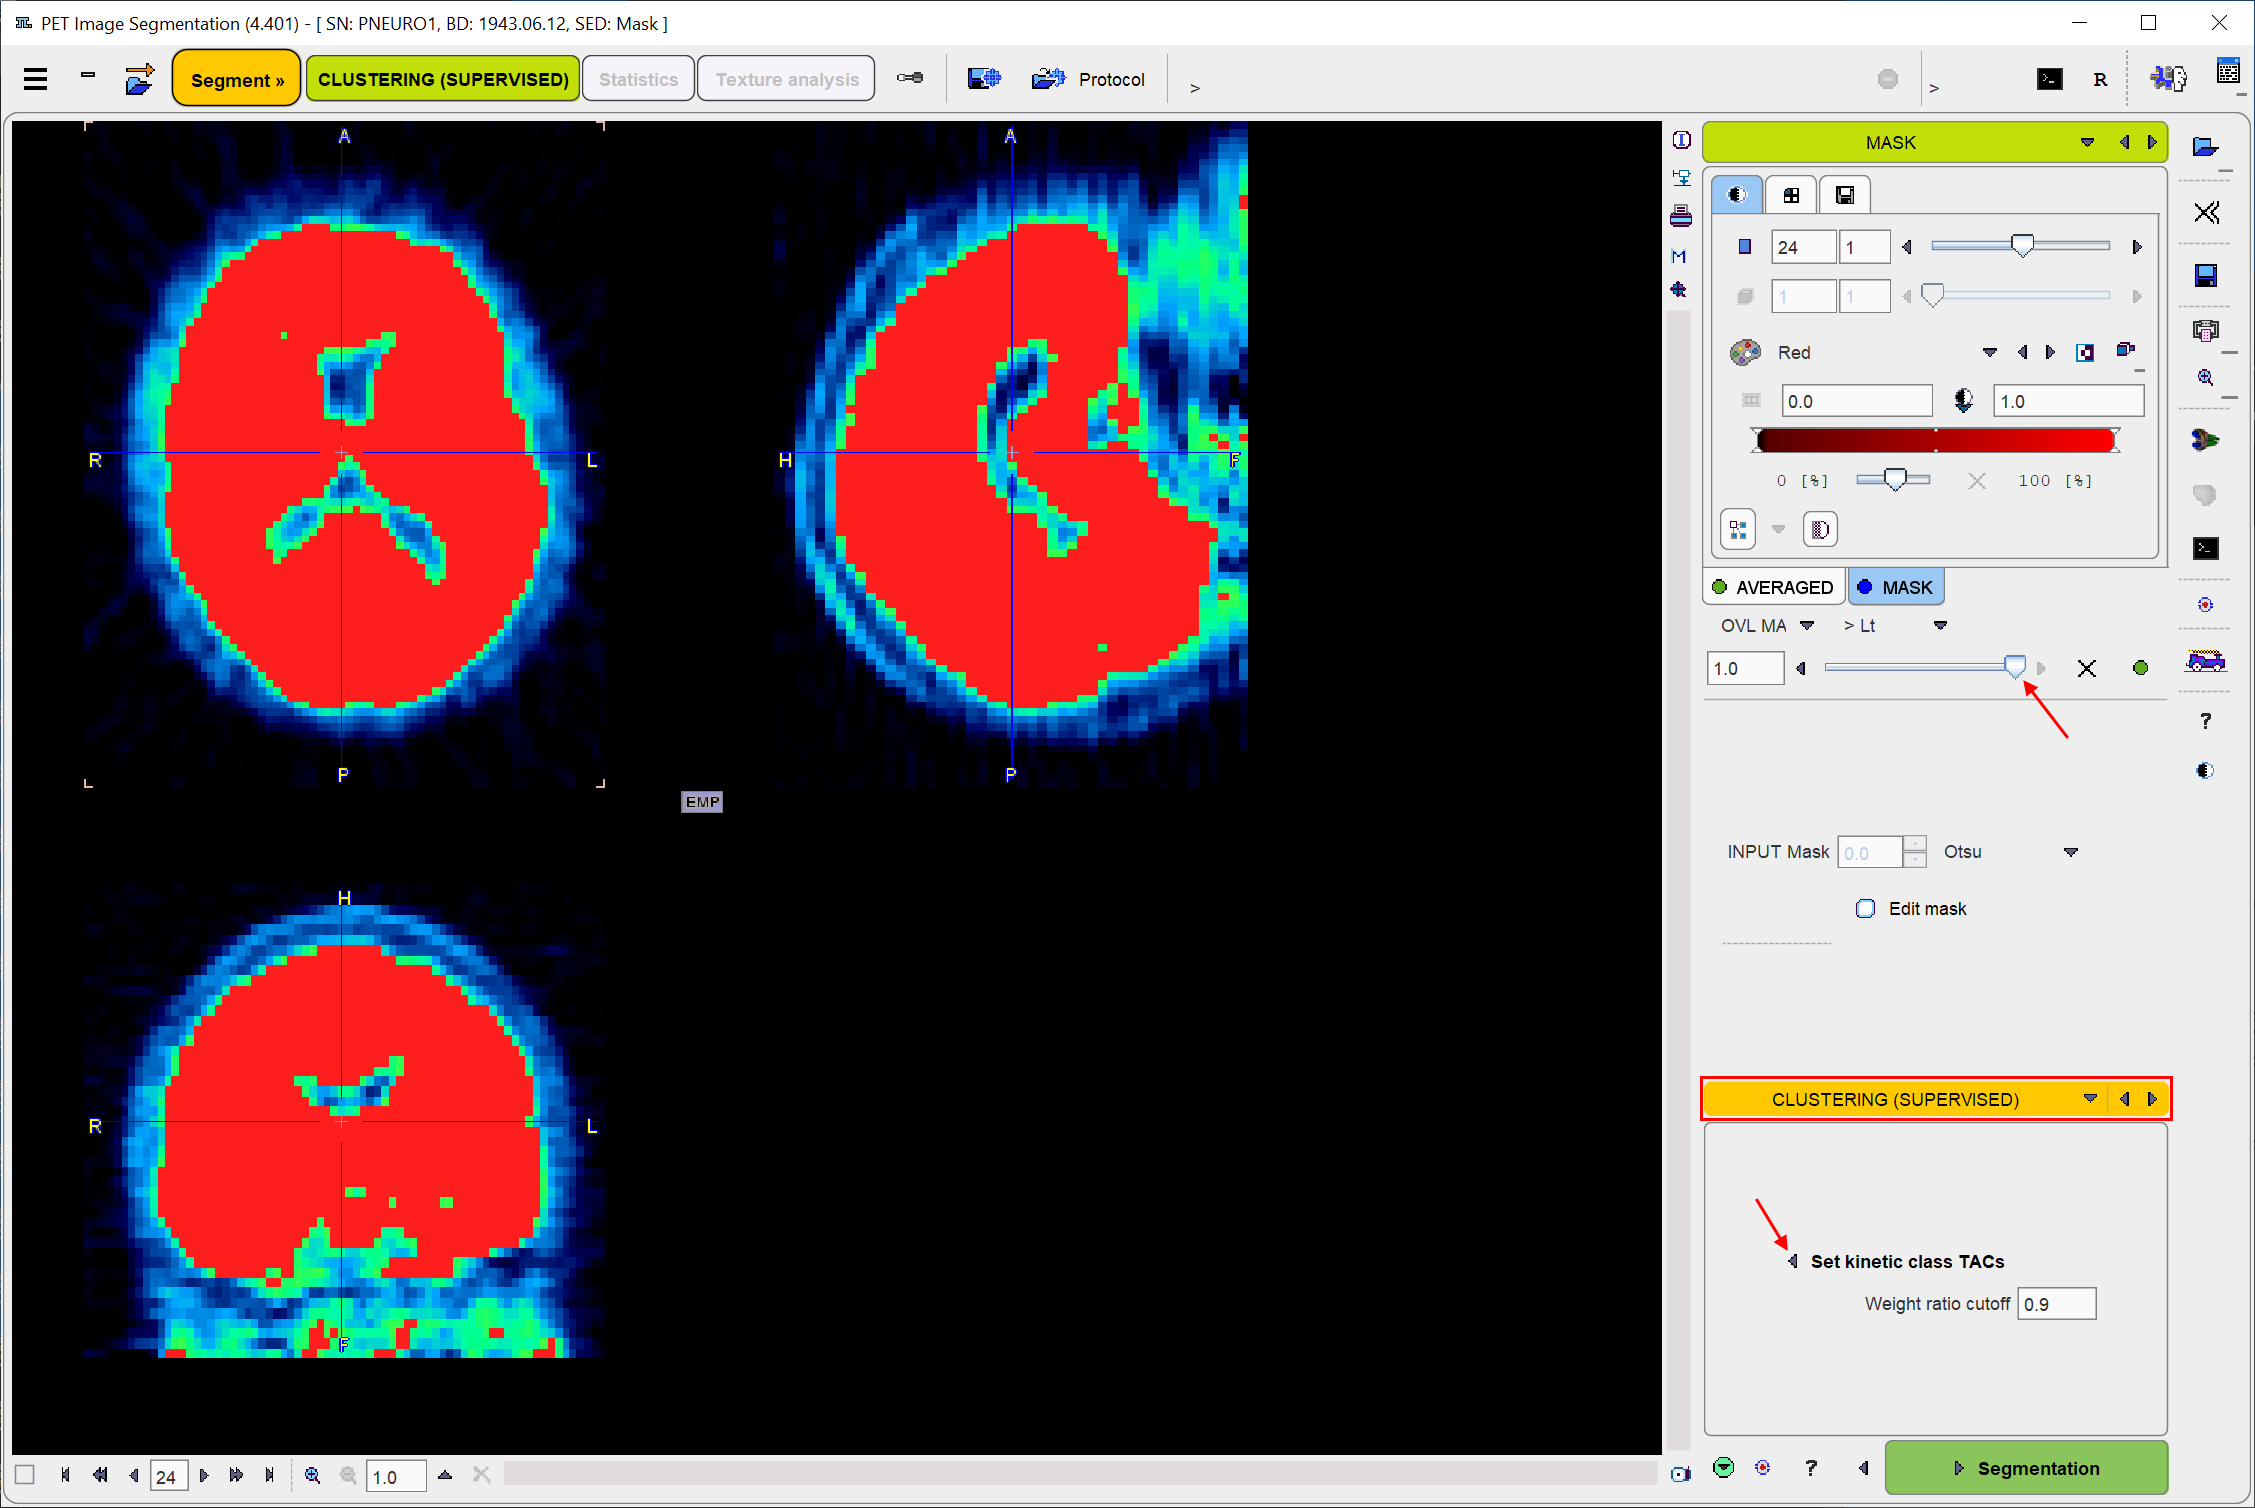The width and height of the screenshot is (2255, 1508).
Task: Open the Protocol load icon
Action: tap(1048, 78)
